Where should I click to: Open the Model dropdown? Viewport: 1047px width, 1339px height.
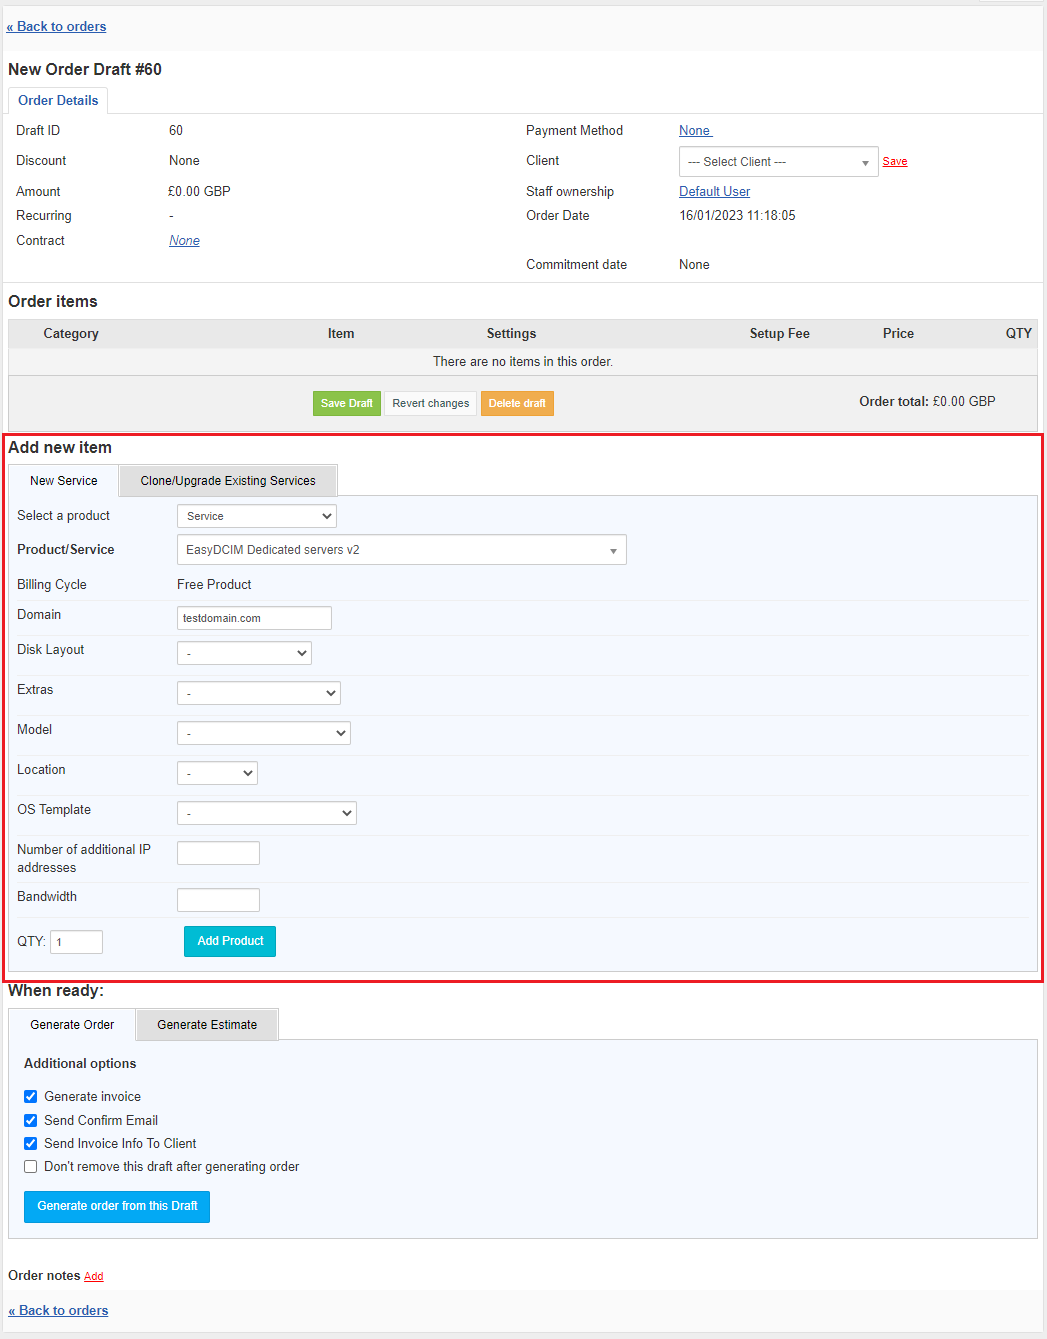click(x=264, y=733)
